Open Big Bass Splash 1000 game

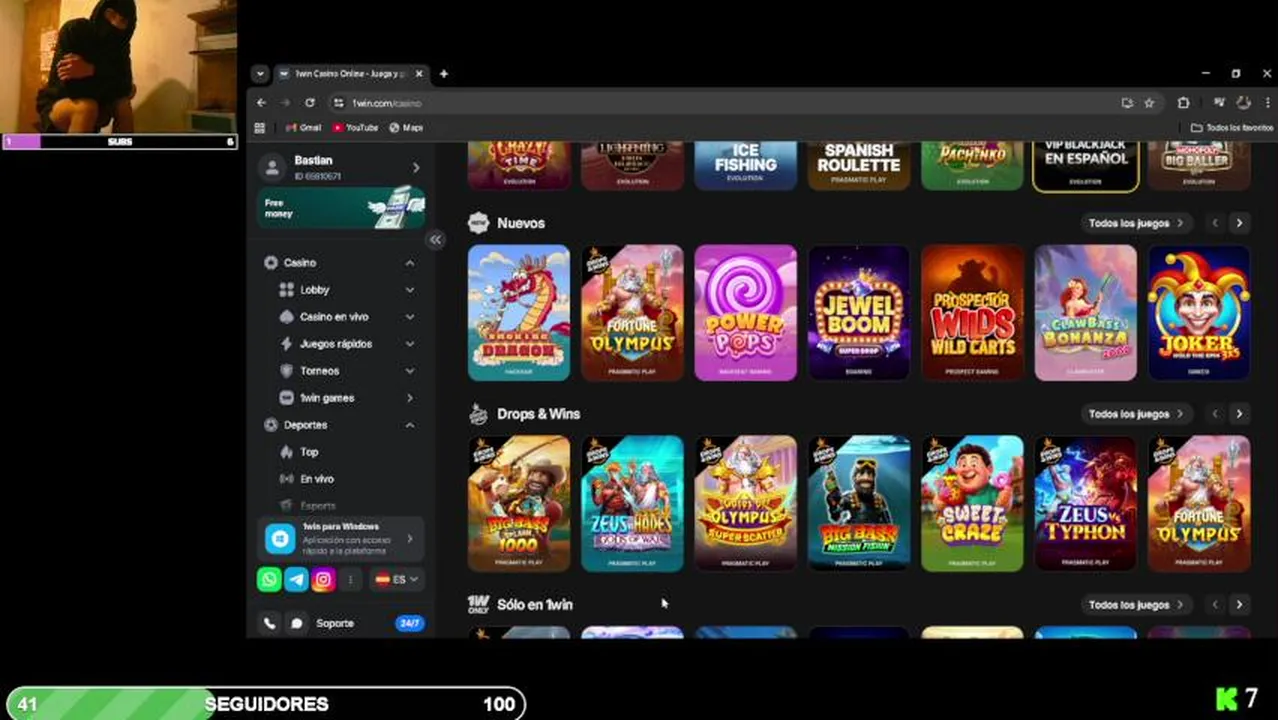[x=519, y=503]
